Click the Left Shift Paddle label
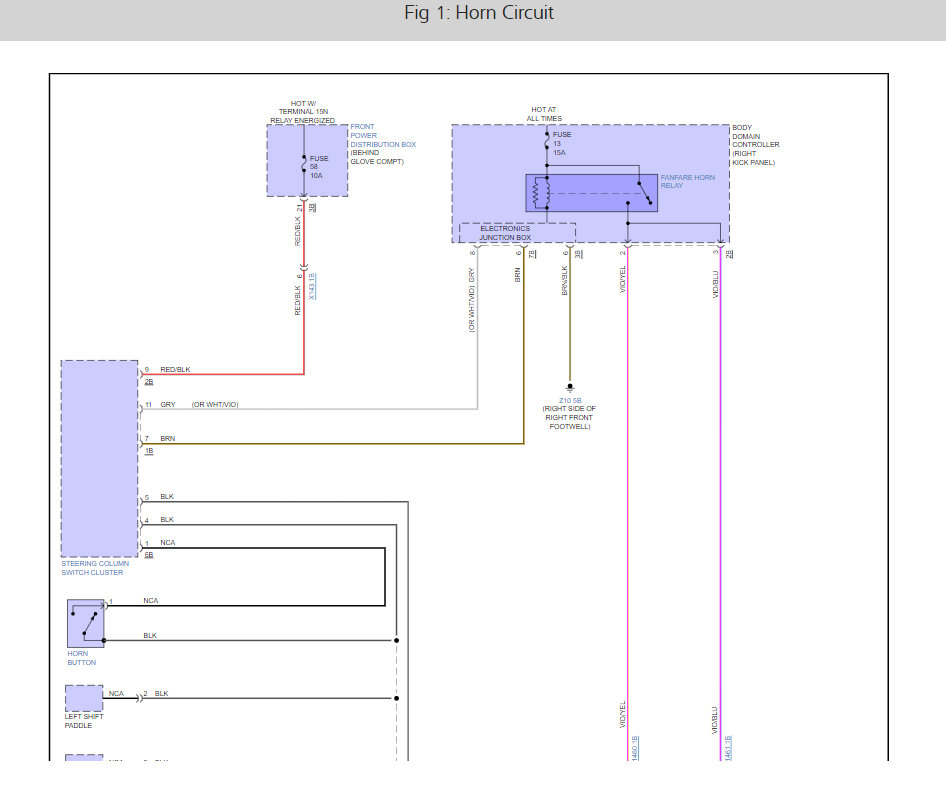This screenshot has width=946, height=792. [84, 721]
